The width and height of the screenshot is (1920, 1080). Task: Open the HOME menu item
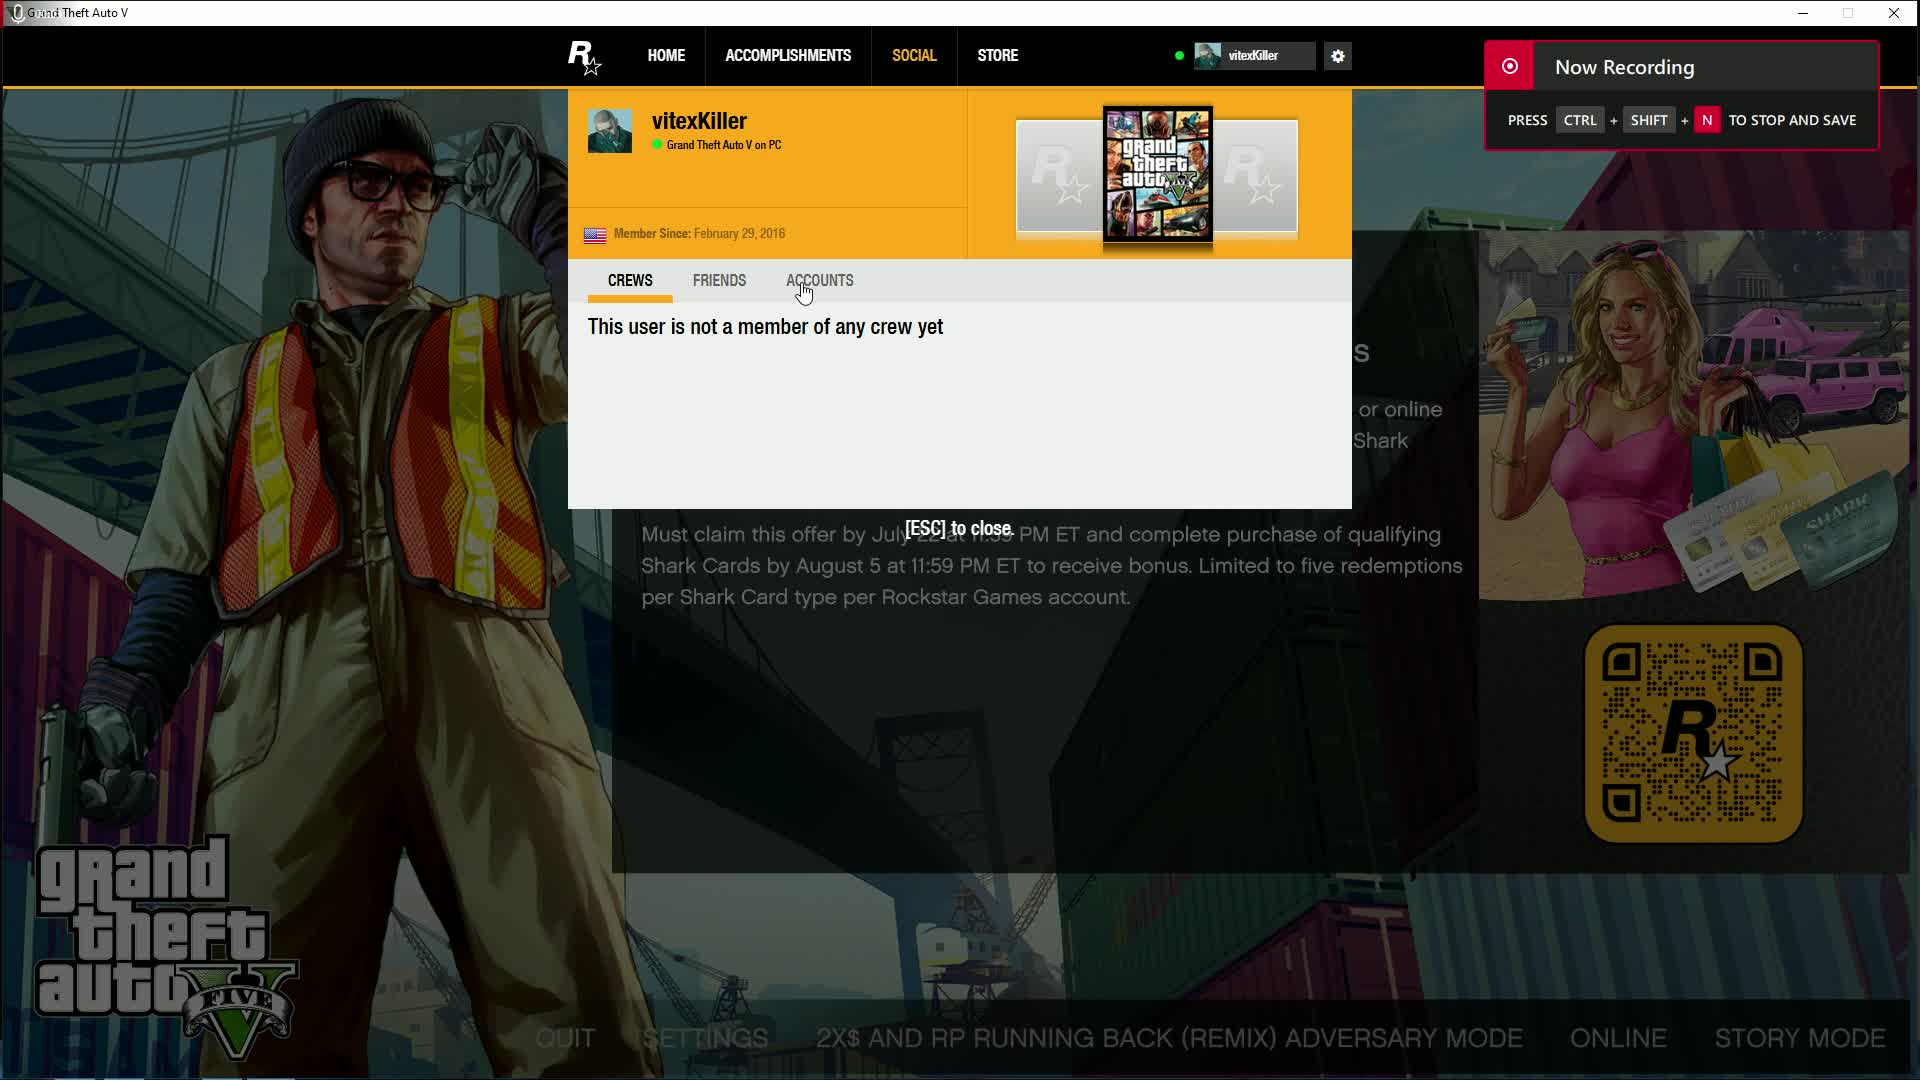(x=666, y=56)
